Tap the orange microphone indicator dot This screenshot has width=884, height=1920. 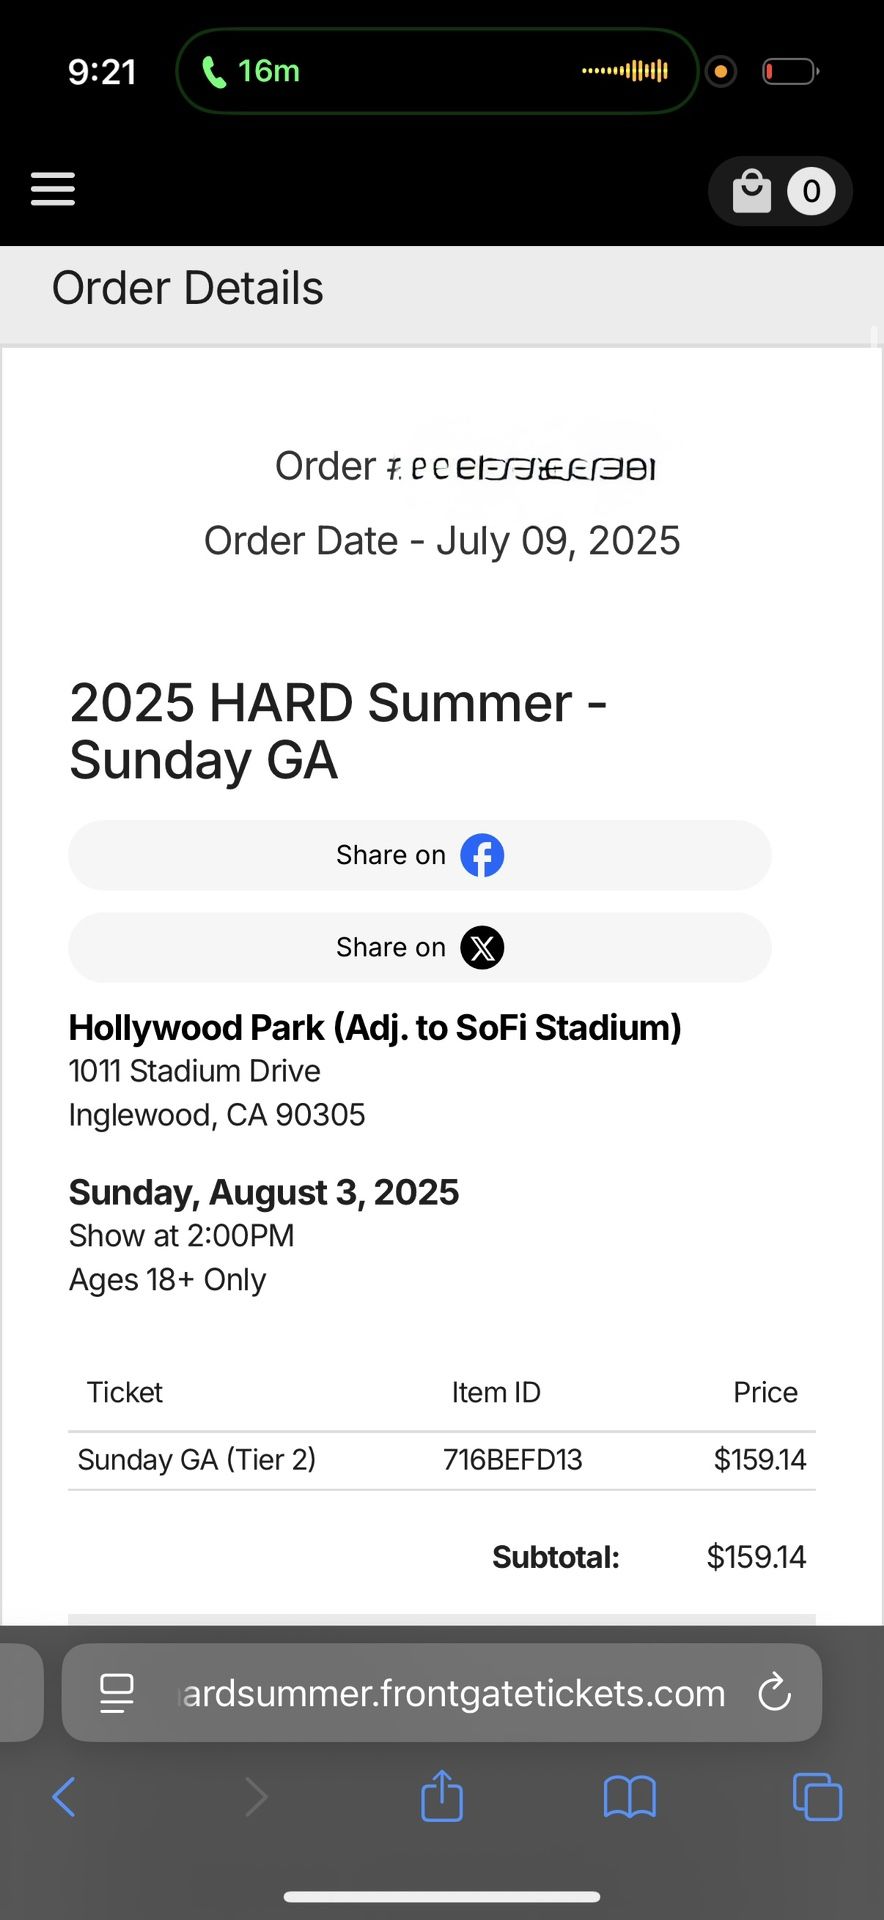720,72
